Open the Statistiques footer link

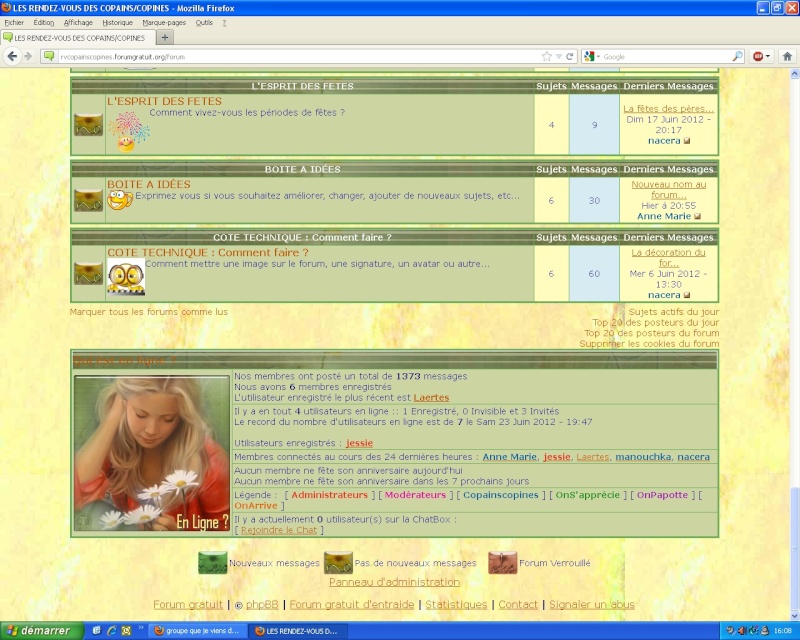[456, 604]
